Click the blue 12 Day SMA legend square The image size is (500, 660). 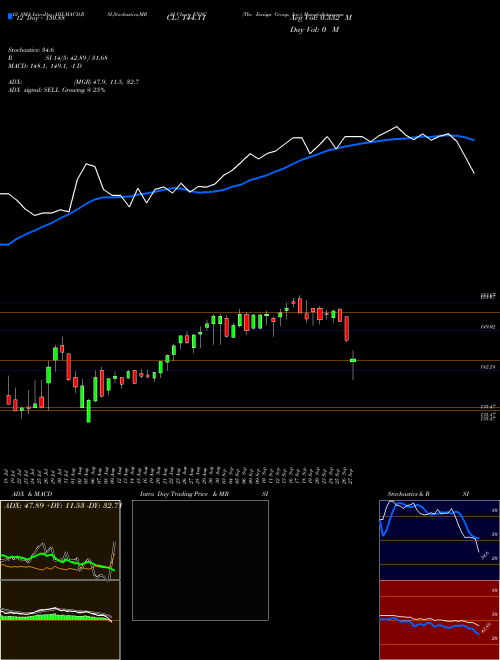pos(10,16)
